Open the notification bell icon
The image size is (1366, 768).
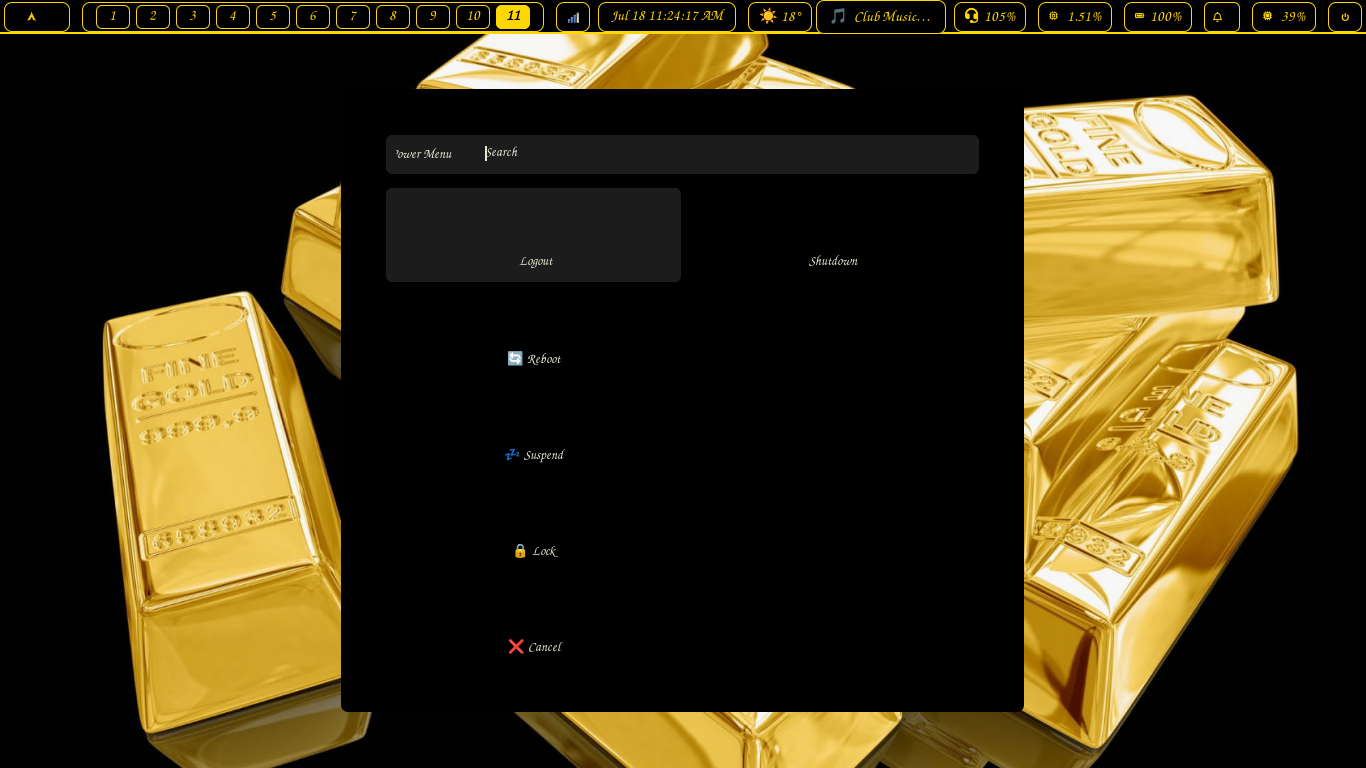click(1222, 17)
